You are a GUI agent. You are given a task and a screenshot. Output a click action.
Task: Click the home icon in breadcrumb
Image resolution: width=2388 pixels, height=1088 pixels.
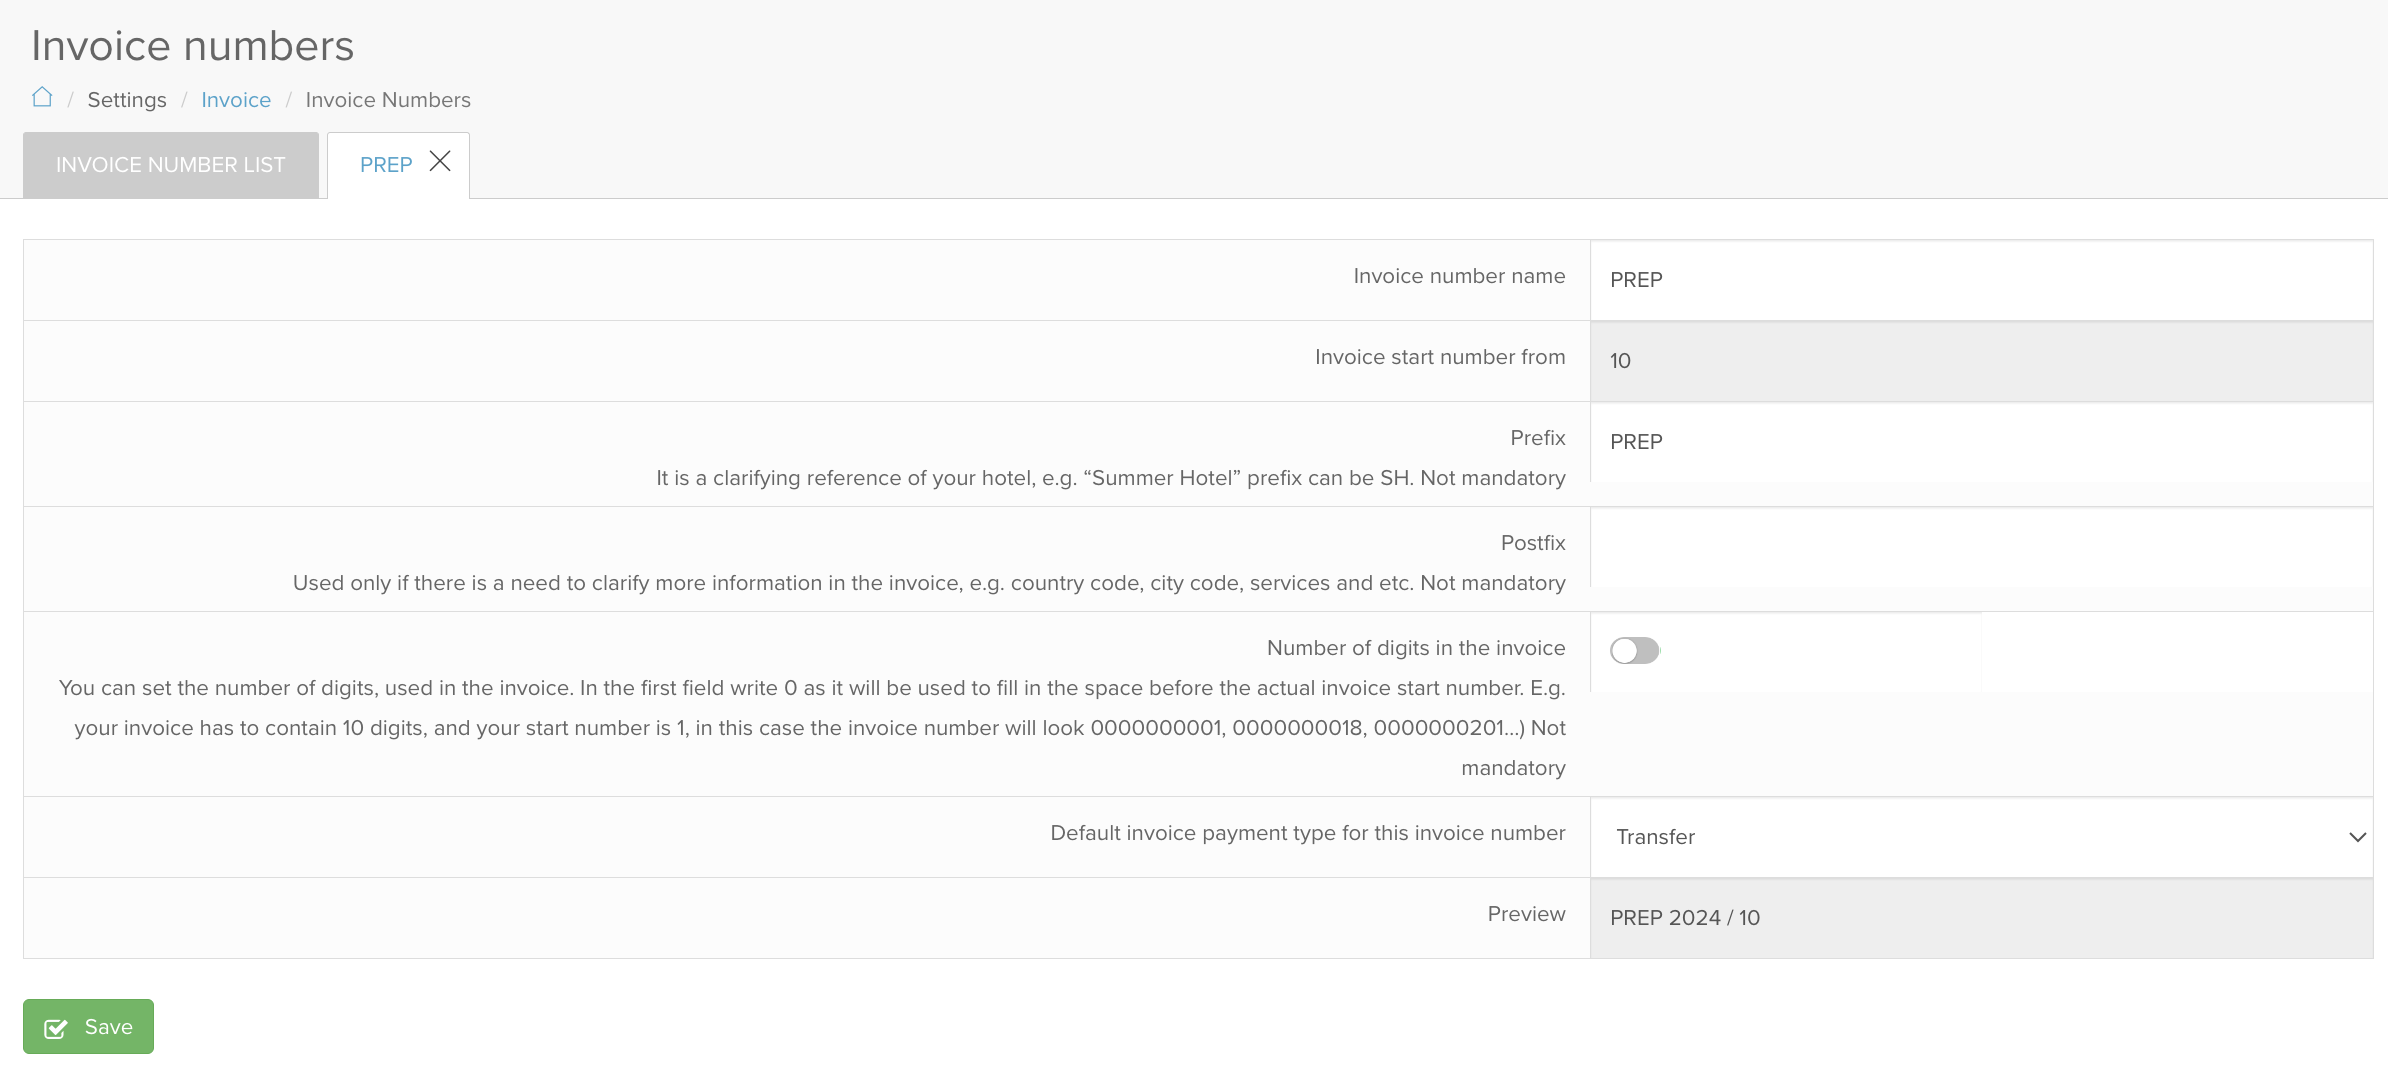tap(42, 98)
